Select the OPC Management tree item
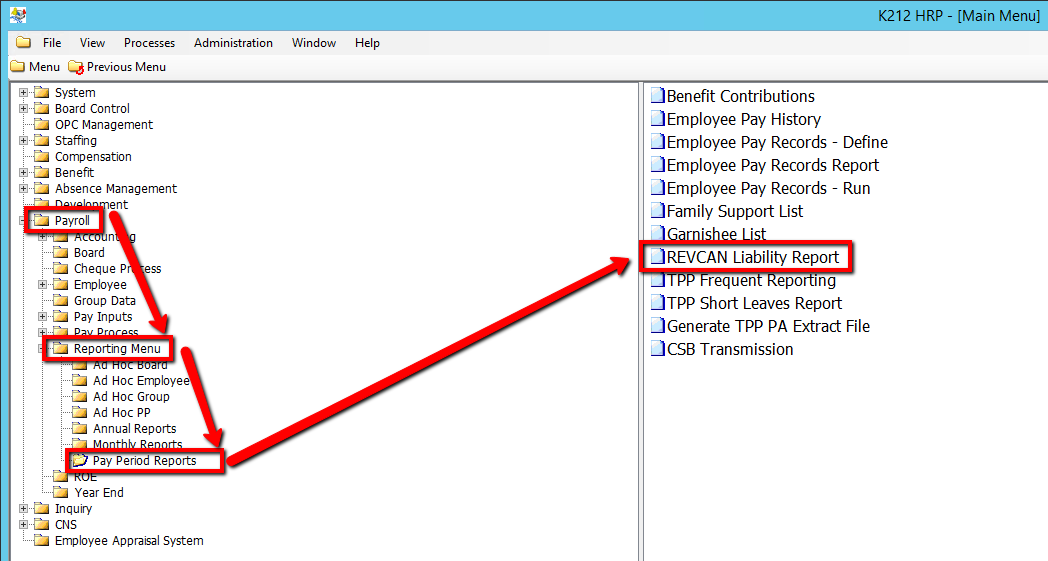The width and height of the screenshot is (1048, 561). (103, 125)
